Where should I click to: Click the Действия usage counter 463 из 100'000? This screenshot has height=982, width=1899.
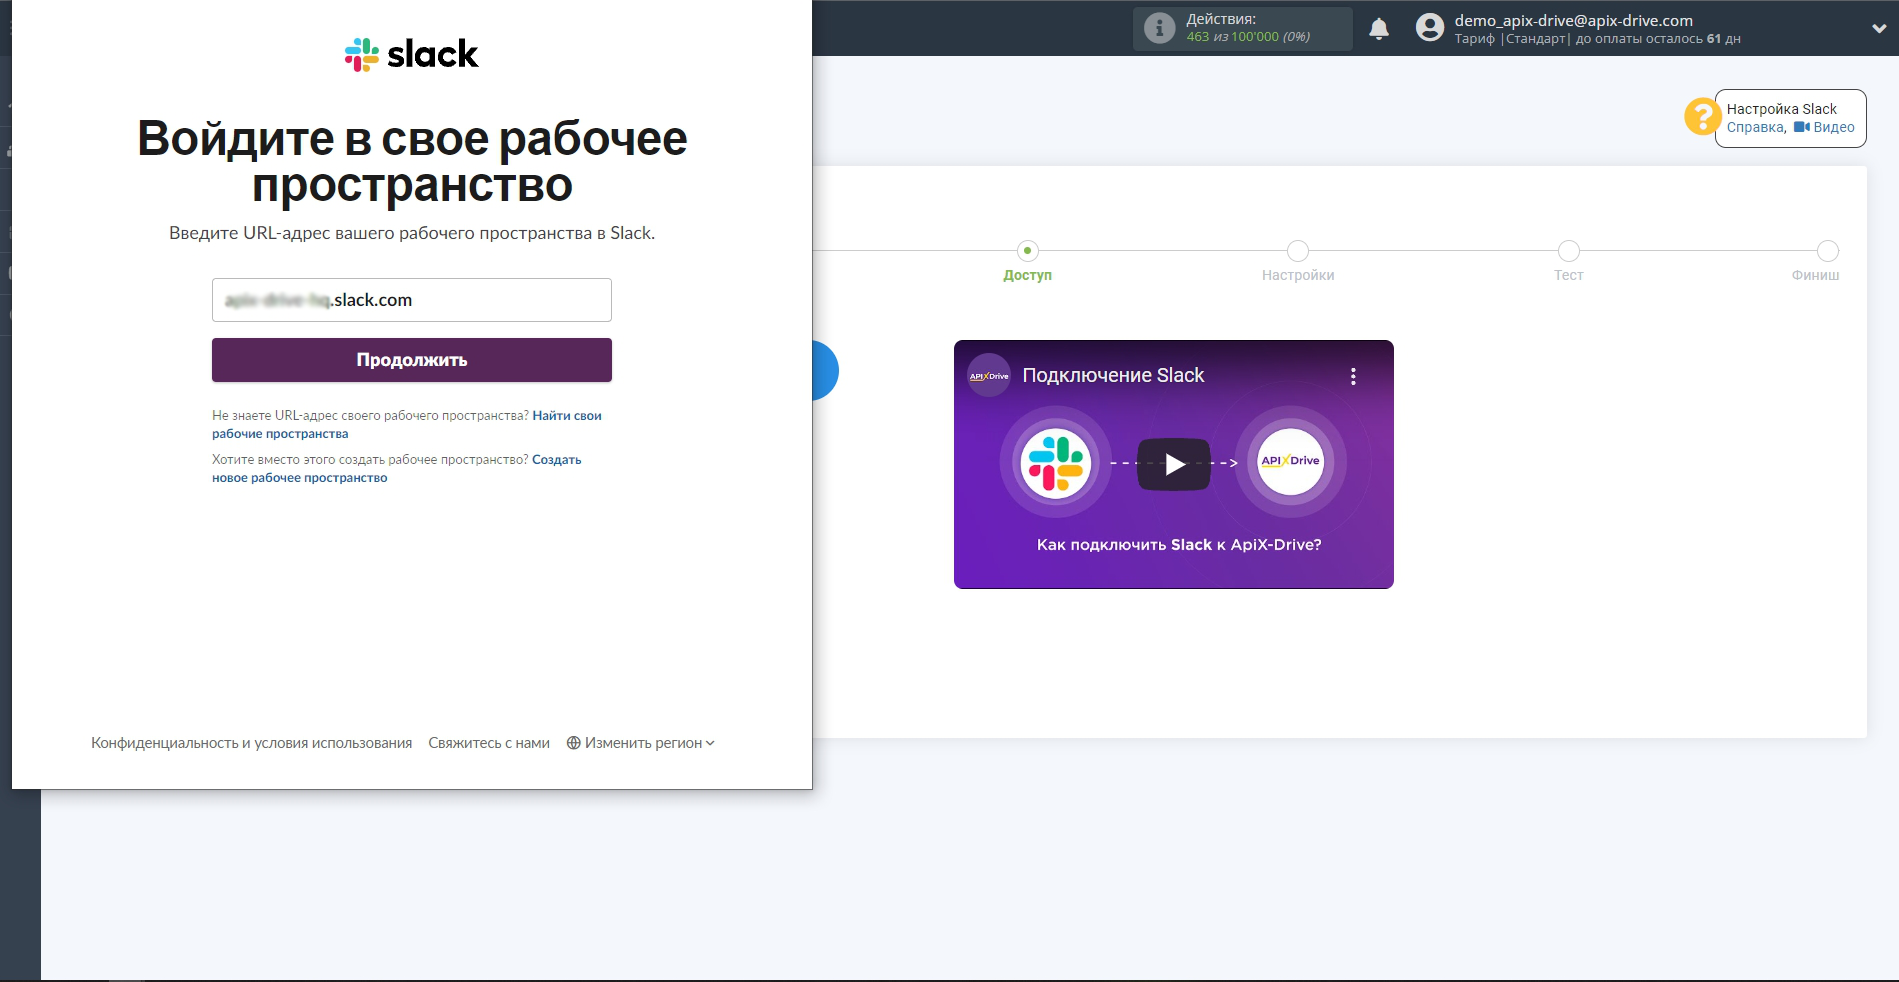pyautogui.click(x=1248, y=37)
